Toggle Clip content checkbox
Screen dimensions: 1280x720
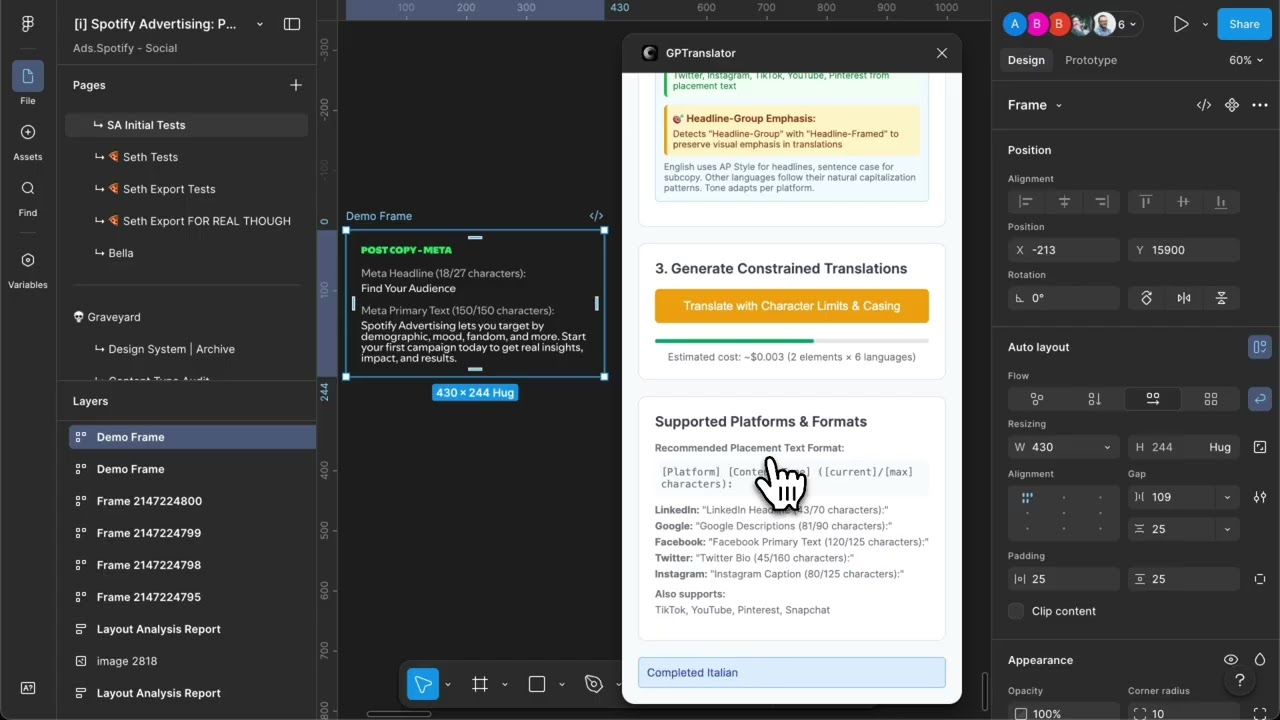click(1016, 611)
